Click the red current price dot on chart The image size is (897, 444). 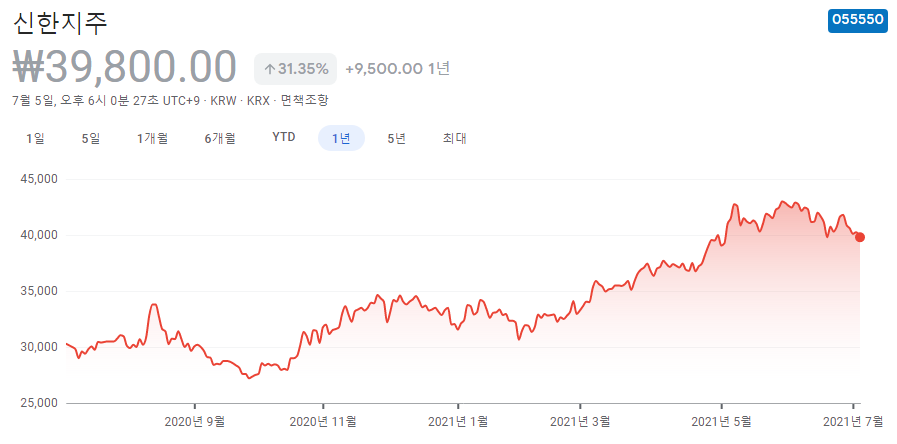859,237
